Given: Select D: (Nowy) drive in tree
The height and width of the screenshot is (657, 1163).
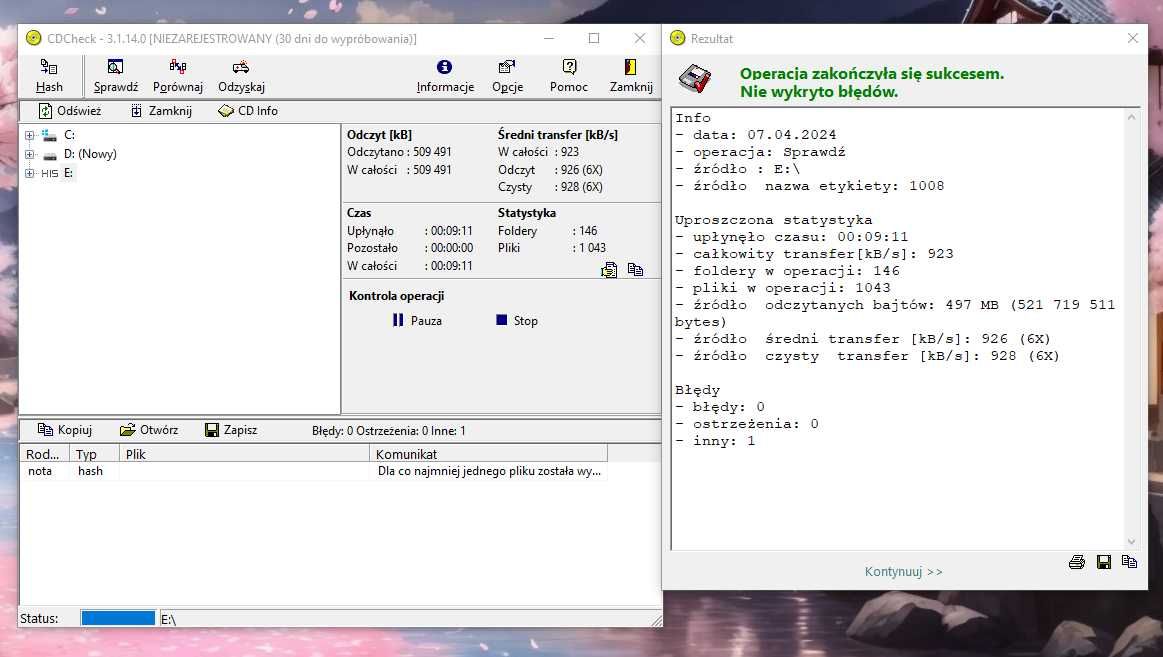Looking at the screenshot, I should (x=90, y=154).
